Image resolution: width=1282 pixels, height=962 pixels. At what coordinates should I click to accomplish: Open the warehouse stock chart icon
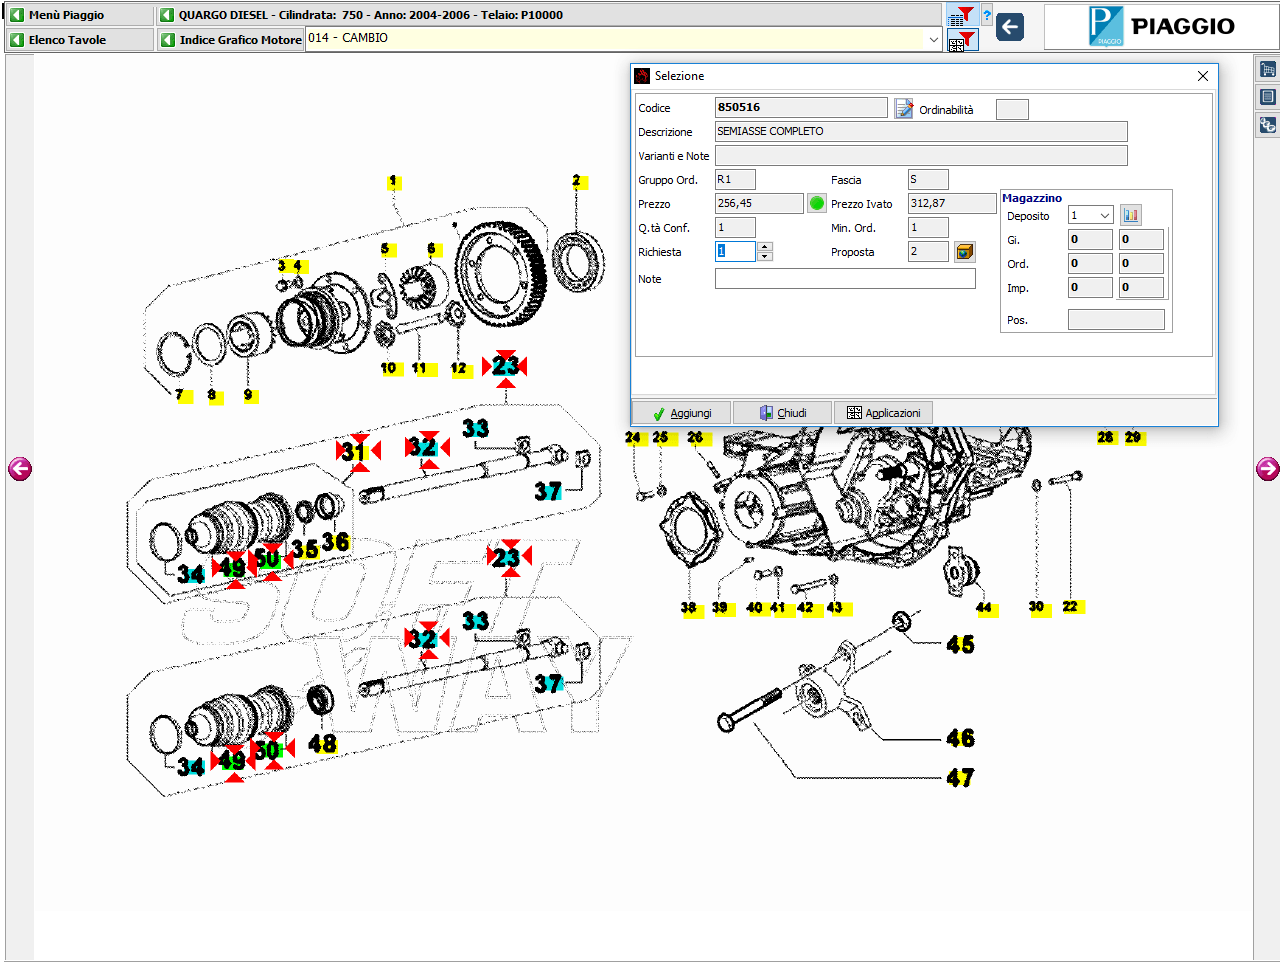pyautogui.click(x=1131, y=216)
